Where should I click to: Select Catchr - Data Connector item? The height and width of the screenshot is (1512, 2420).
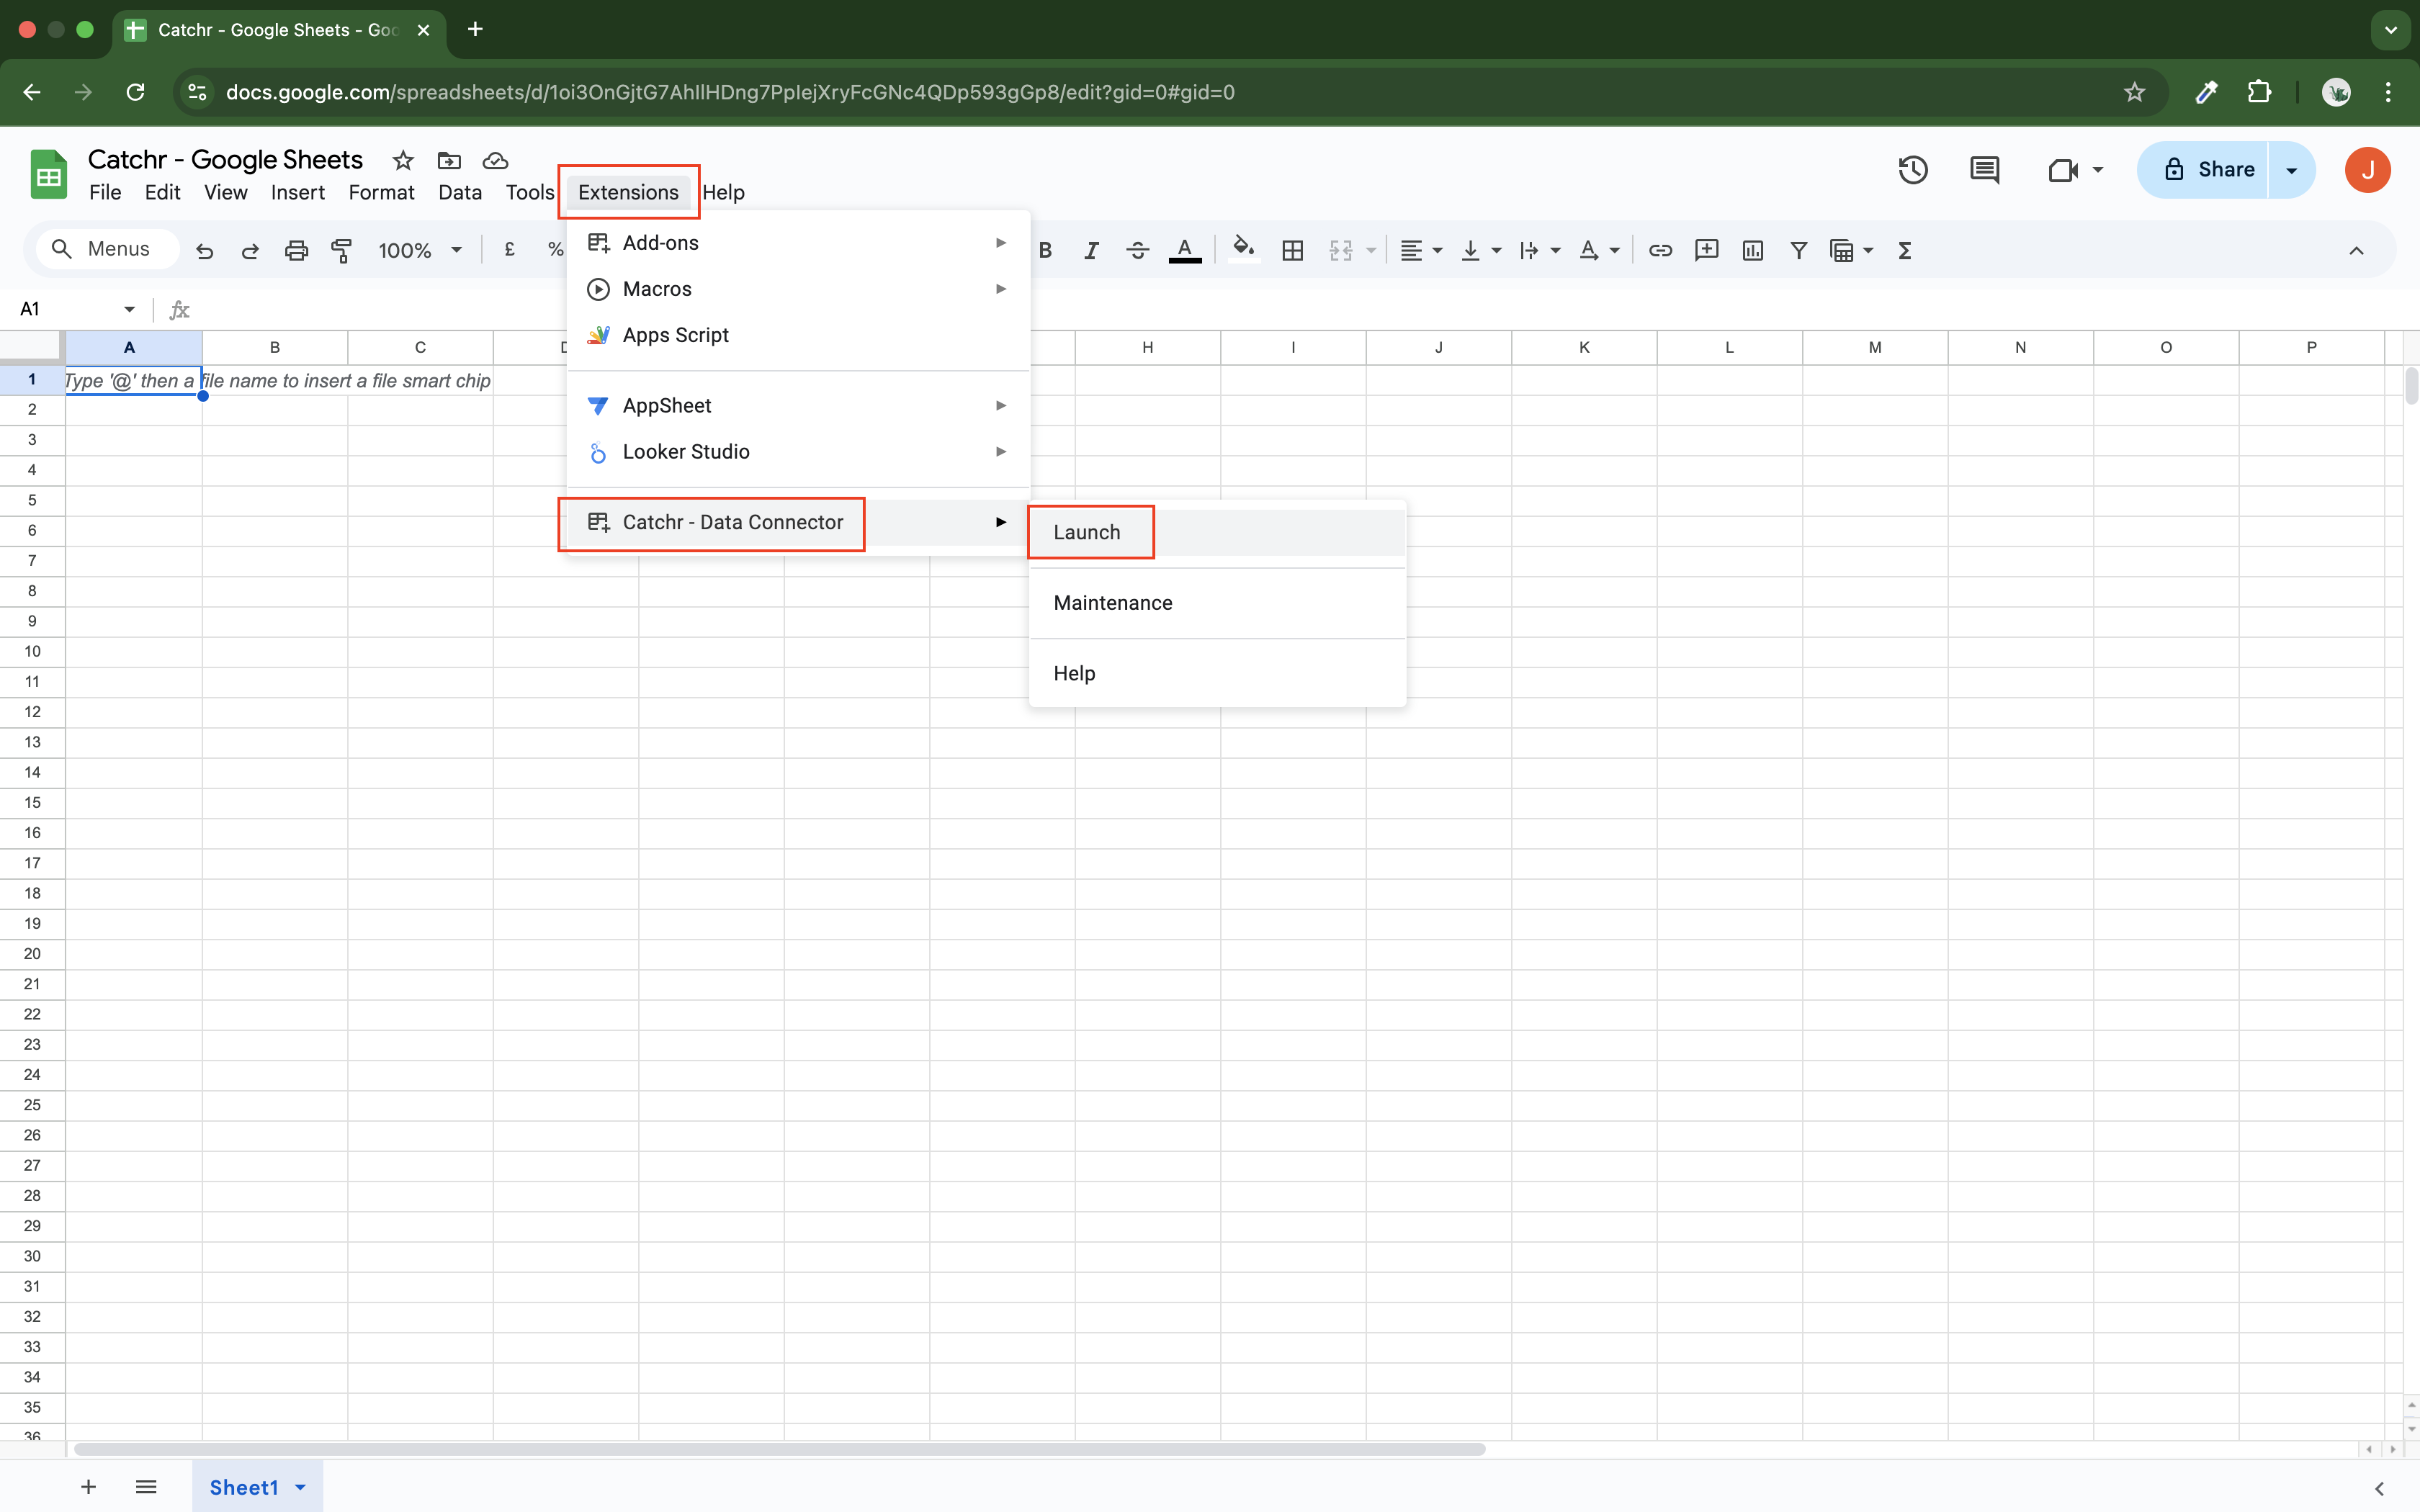[x=797, y=522]
